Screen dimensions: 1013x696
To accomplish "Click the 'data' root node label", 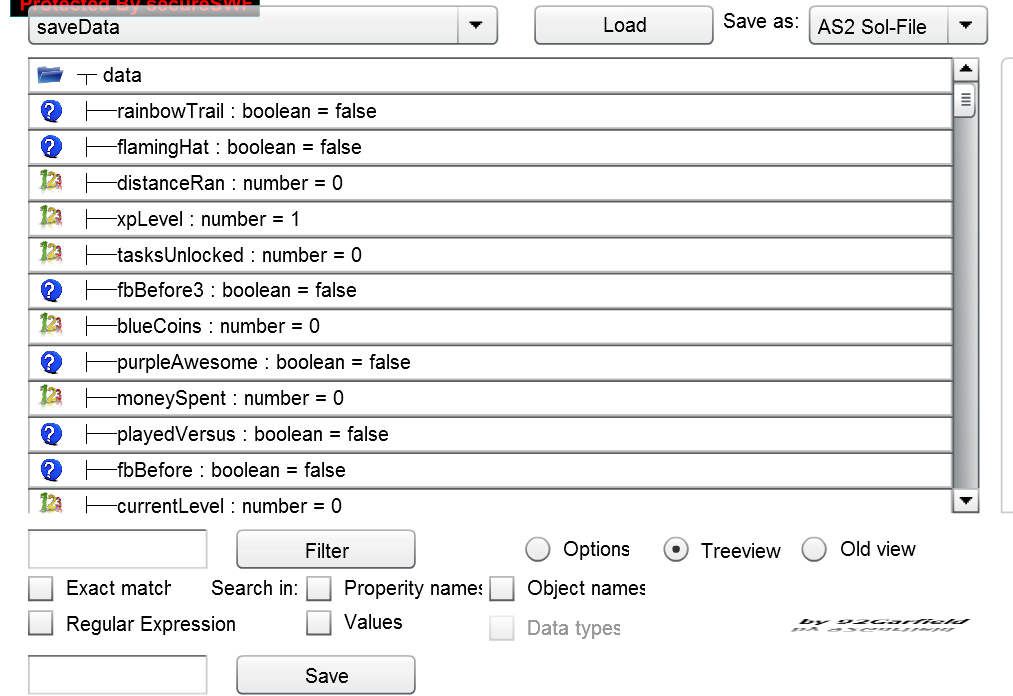I will pyautogui.click(x=122, y=75).
